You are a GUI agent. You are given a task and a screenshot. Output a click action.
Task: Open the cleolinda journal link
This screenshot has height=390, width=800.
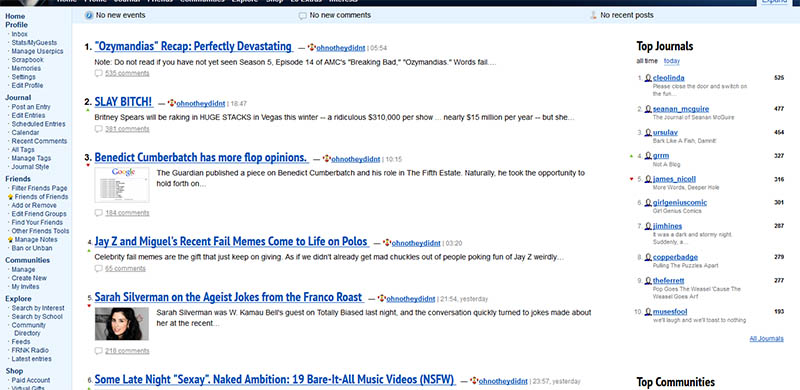668,78
